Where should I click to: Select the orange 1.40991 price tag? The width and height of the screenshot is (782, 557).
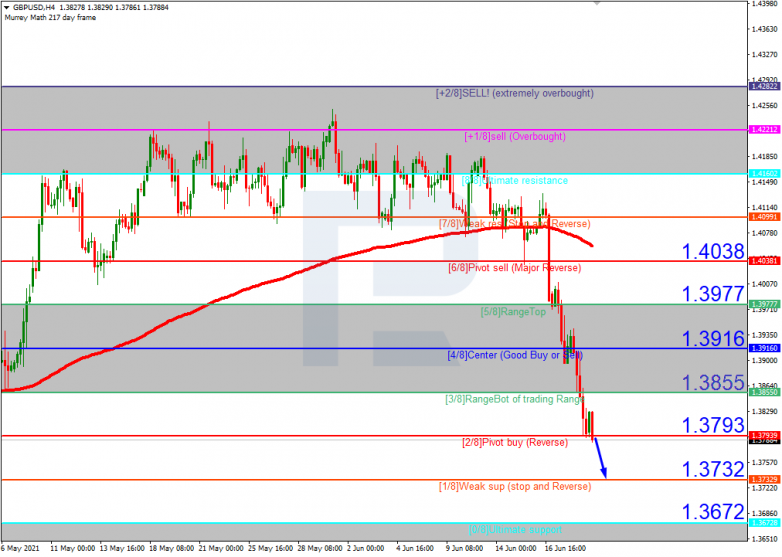click(764, 217)
